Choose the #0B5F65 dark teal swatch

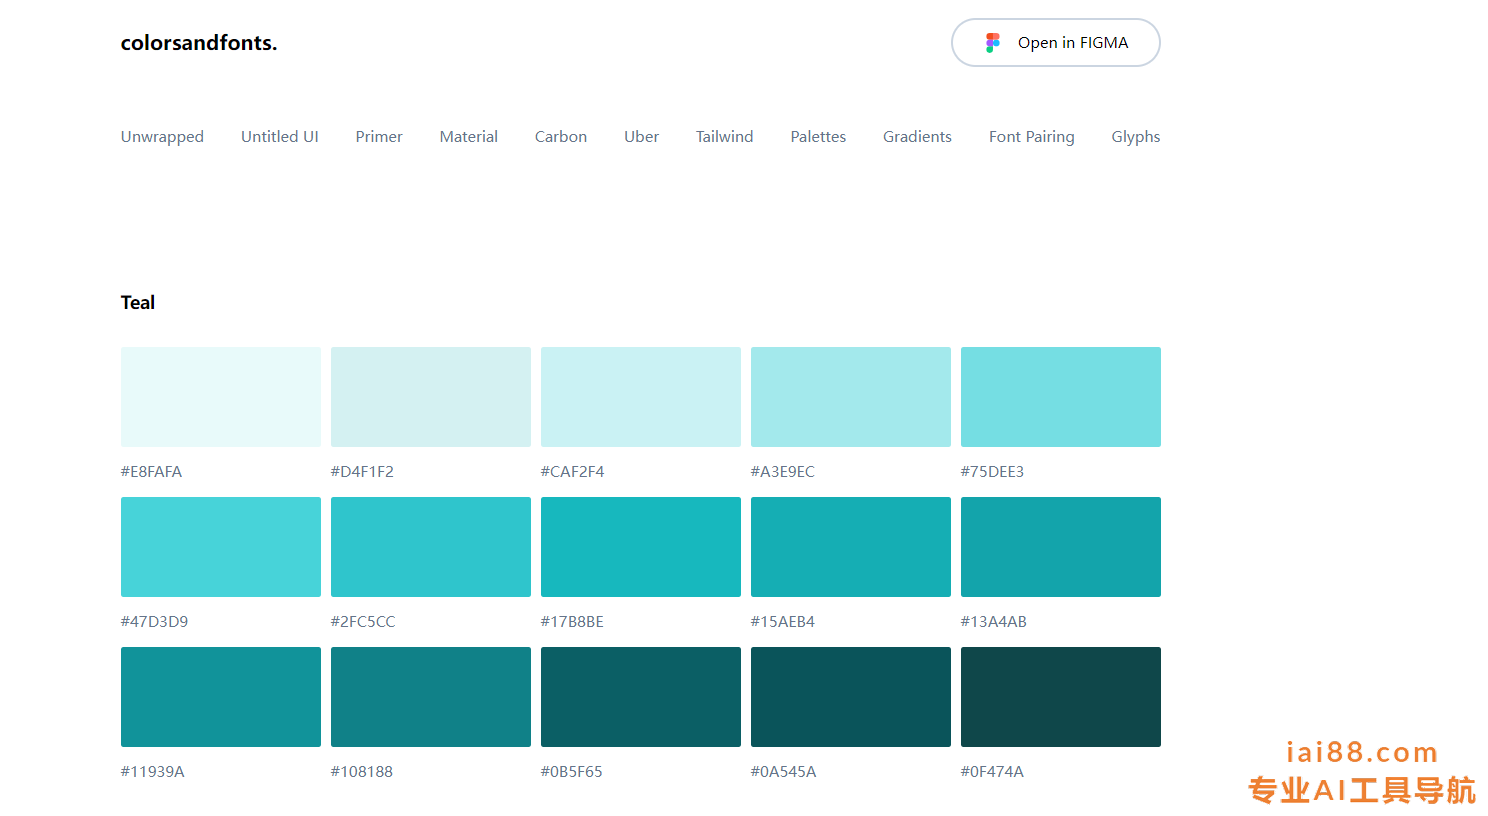point(641,697)
